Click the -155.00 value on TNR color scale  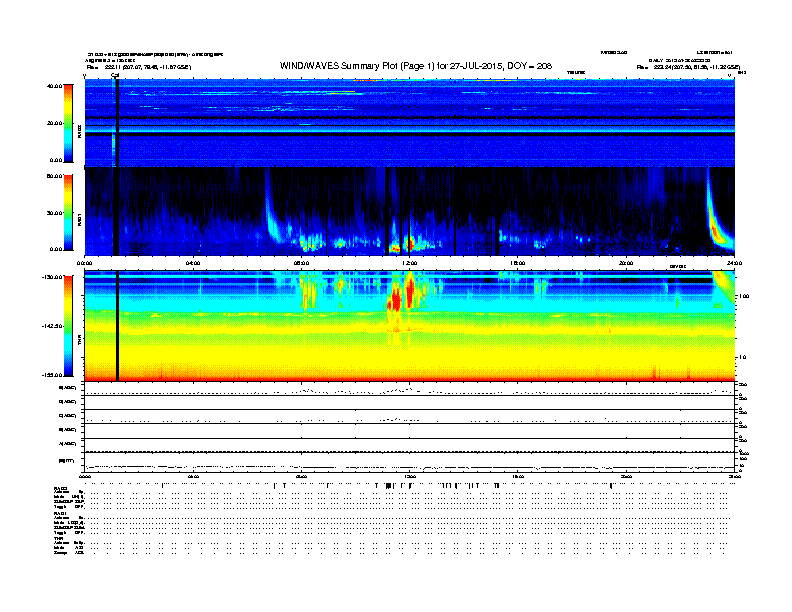pyautogui.click(x=52, y=375)
